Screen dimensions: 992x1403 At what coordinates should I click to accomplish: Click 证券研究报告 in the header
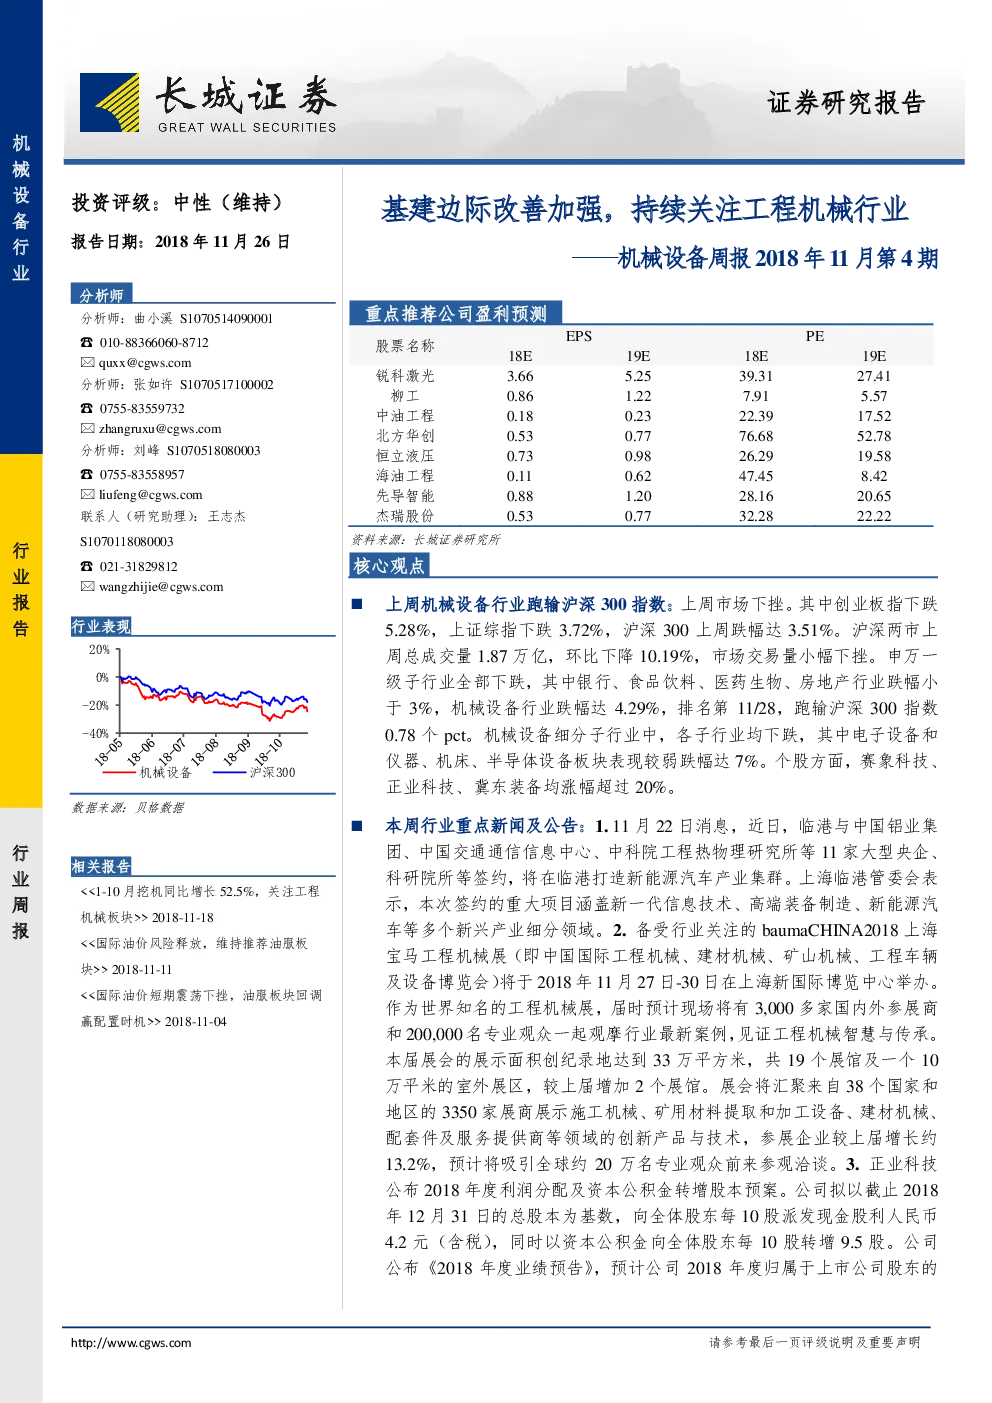[x=846, y=102]
